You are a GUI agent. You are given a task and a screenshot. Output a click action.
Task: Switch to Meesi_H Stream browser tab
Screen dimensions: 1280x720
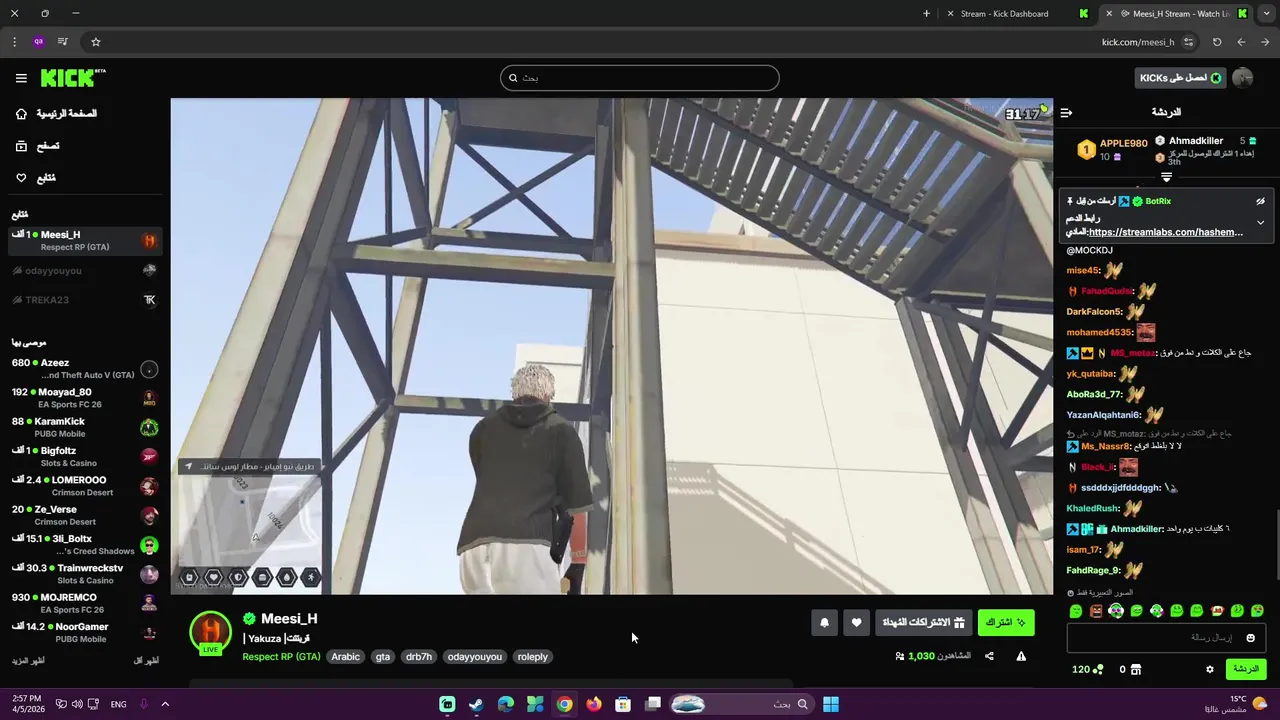pyautogui.click(x=1176, y=14)
